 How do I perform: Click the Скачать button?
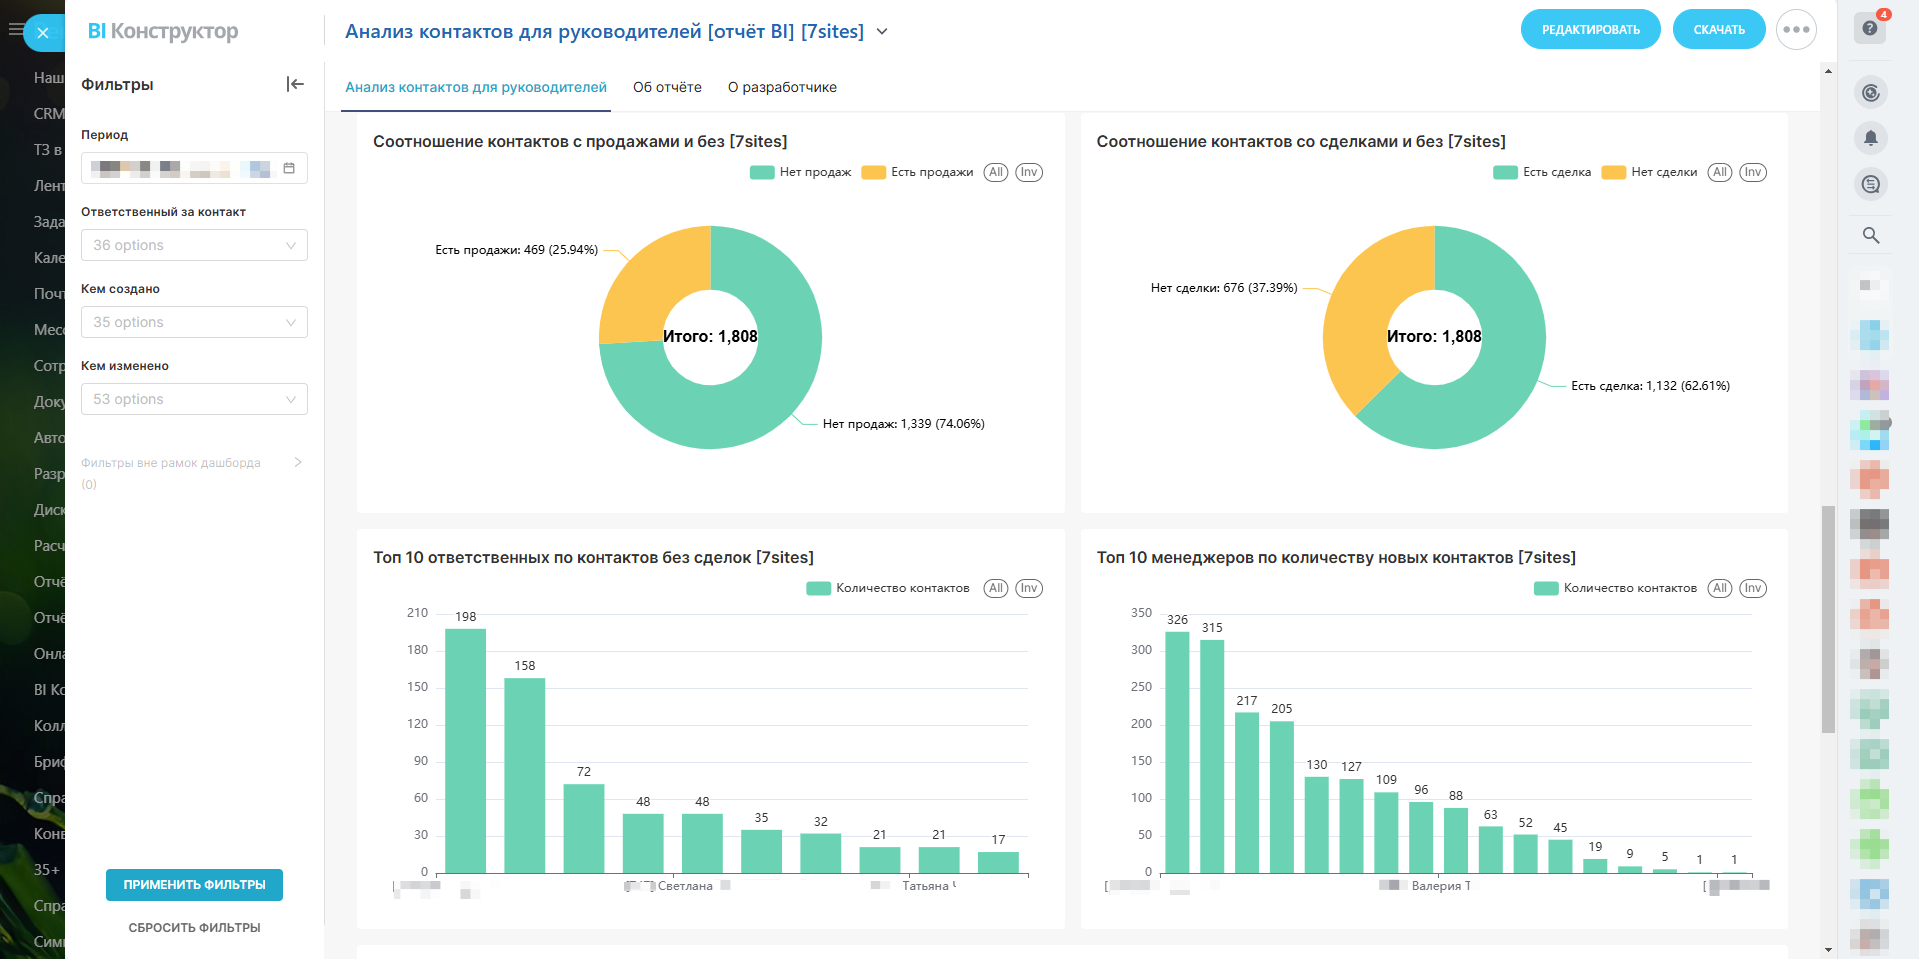click(1718, 30)
